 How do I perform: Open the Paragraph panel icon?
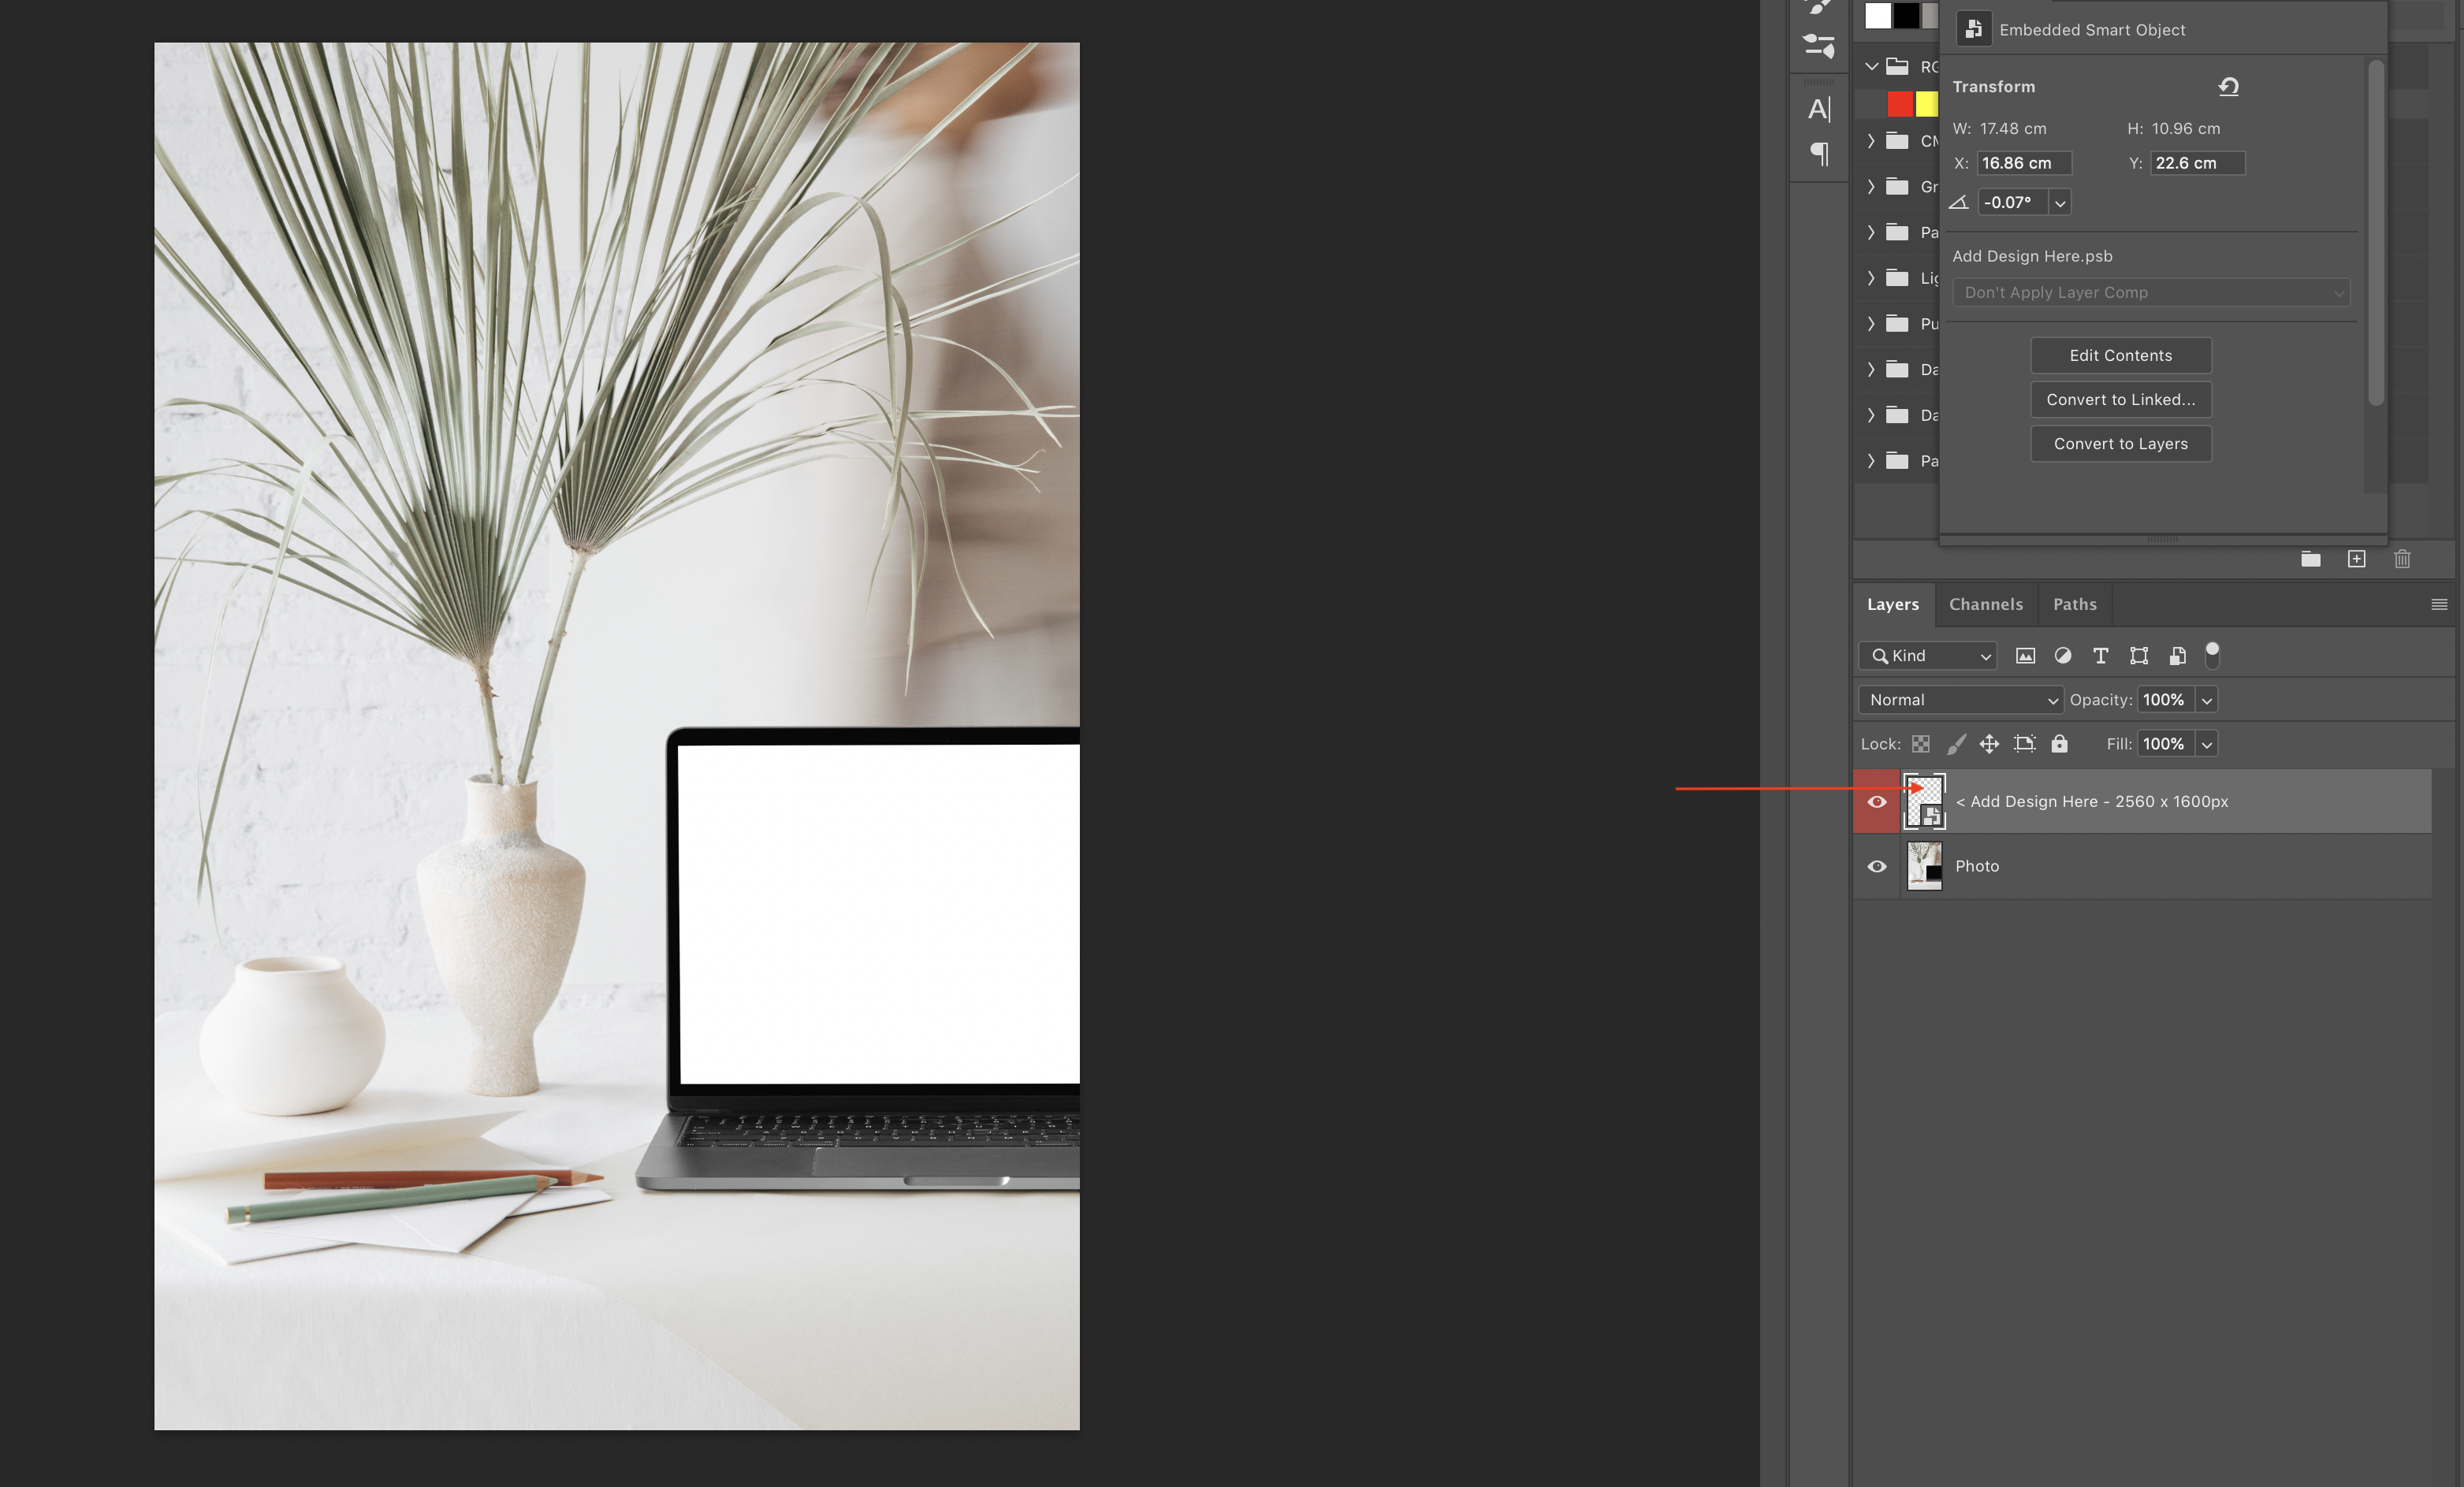coord(1819,154)
